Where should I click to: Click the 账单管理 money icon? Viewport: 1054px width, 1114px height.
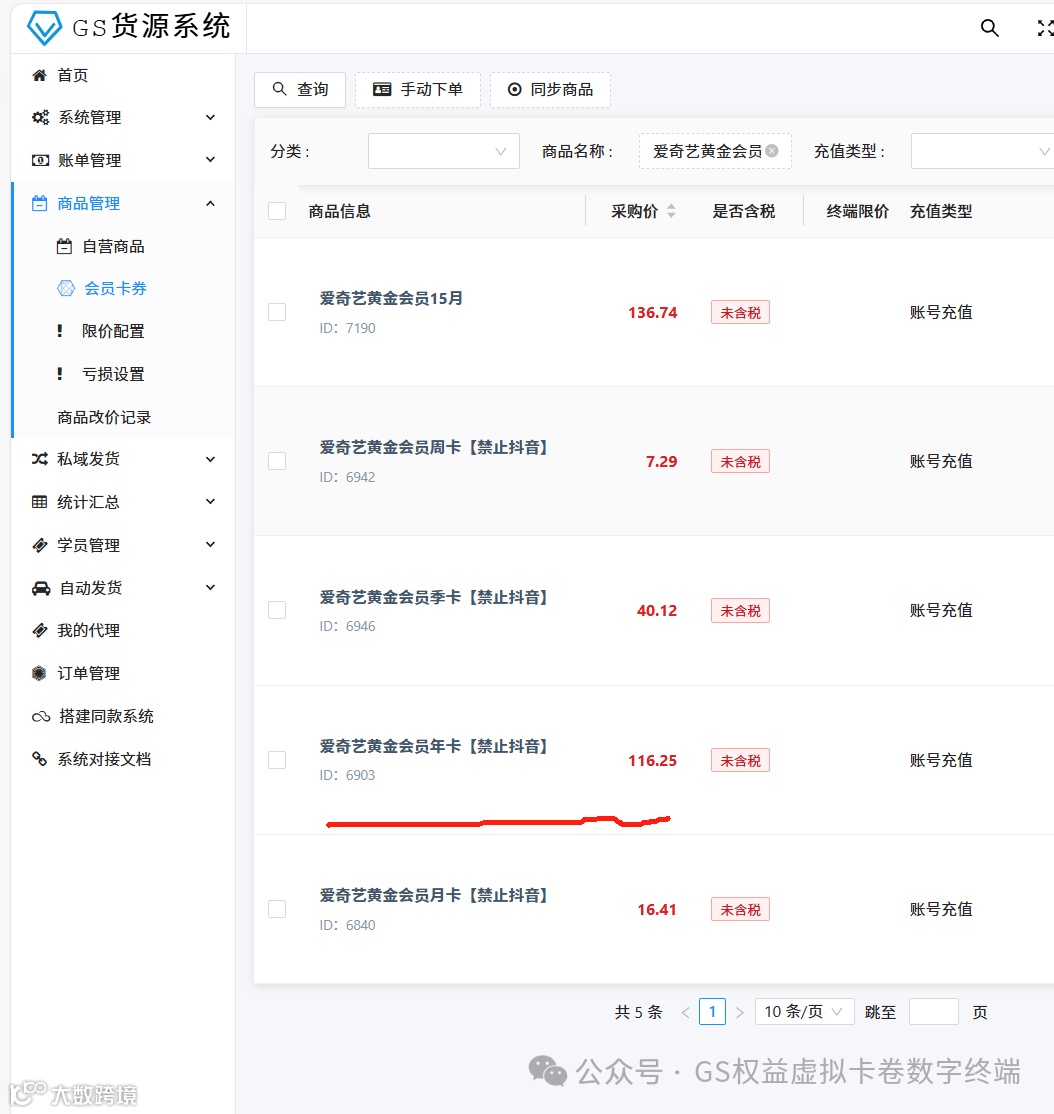click(40, 161)
